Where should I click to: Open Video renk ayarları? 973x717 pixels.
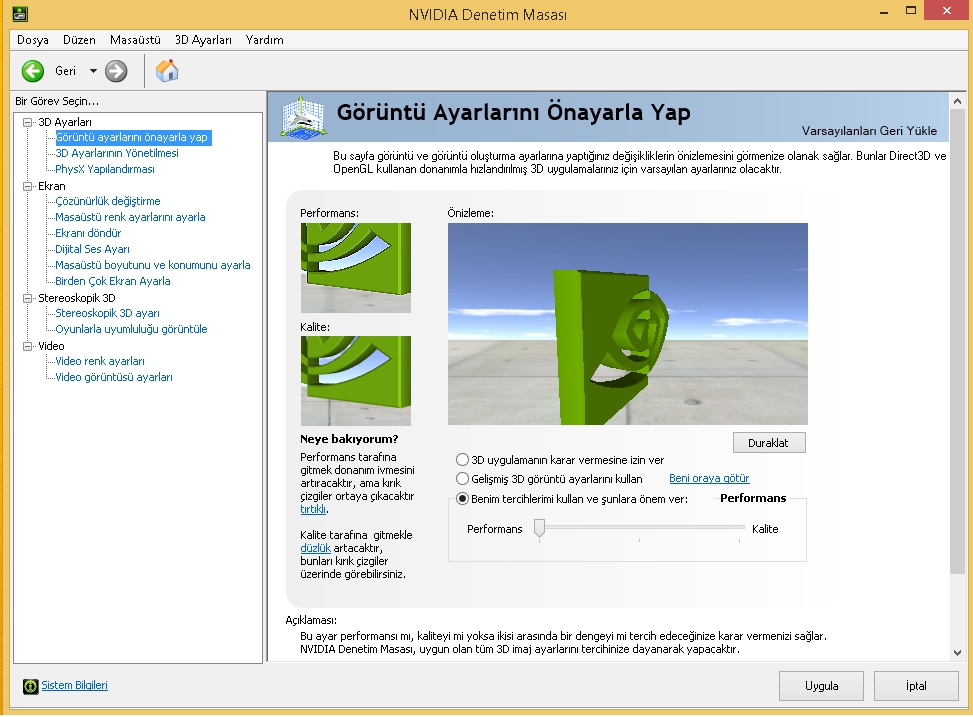(100, 361)
